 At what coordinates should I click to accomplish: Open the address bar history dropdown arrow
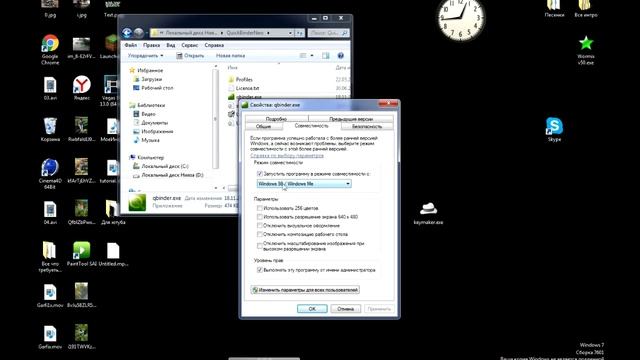(290, 33)
